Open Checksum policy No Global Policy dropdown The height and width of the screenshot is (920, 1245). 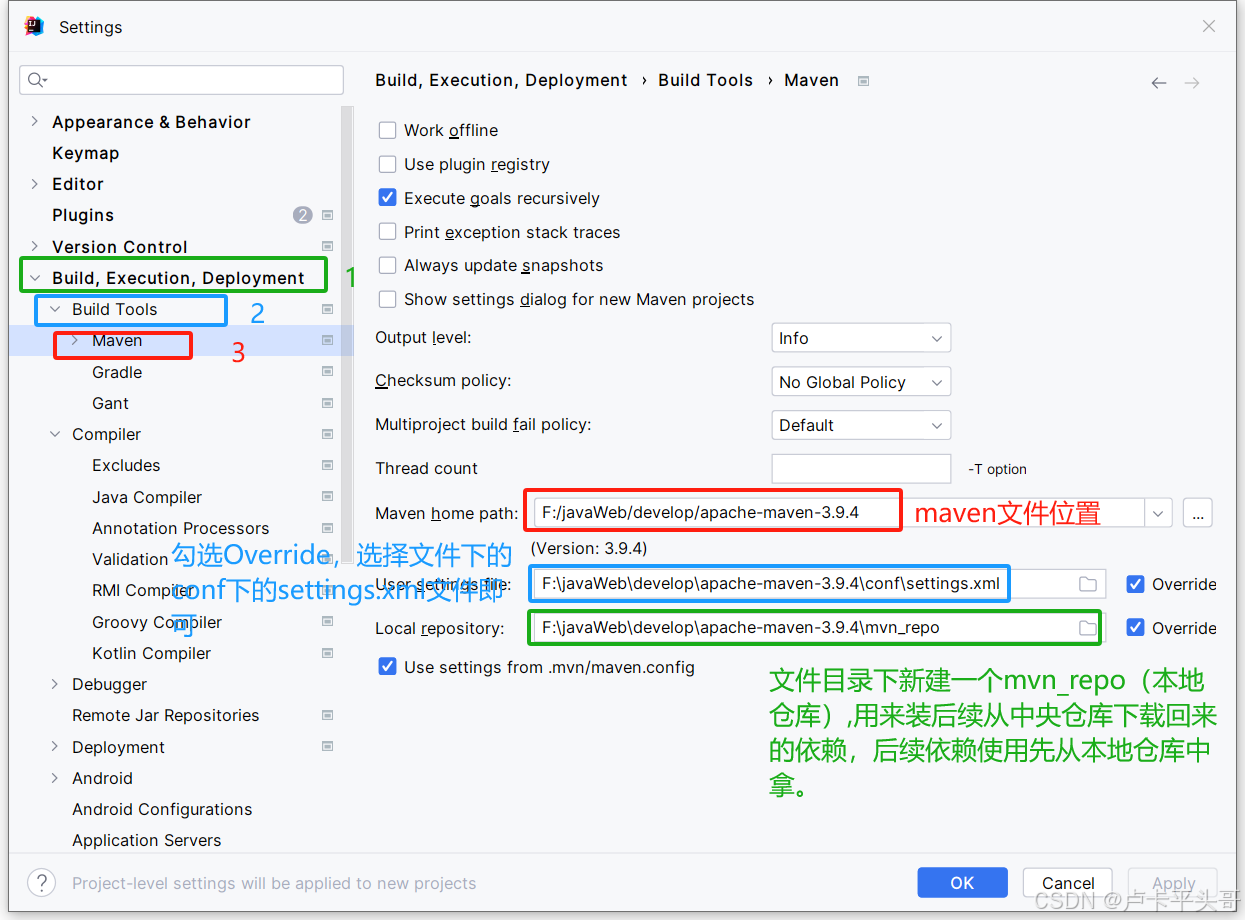(861, 382)
